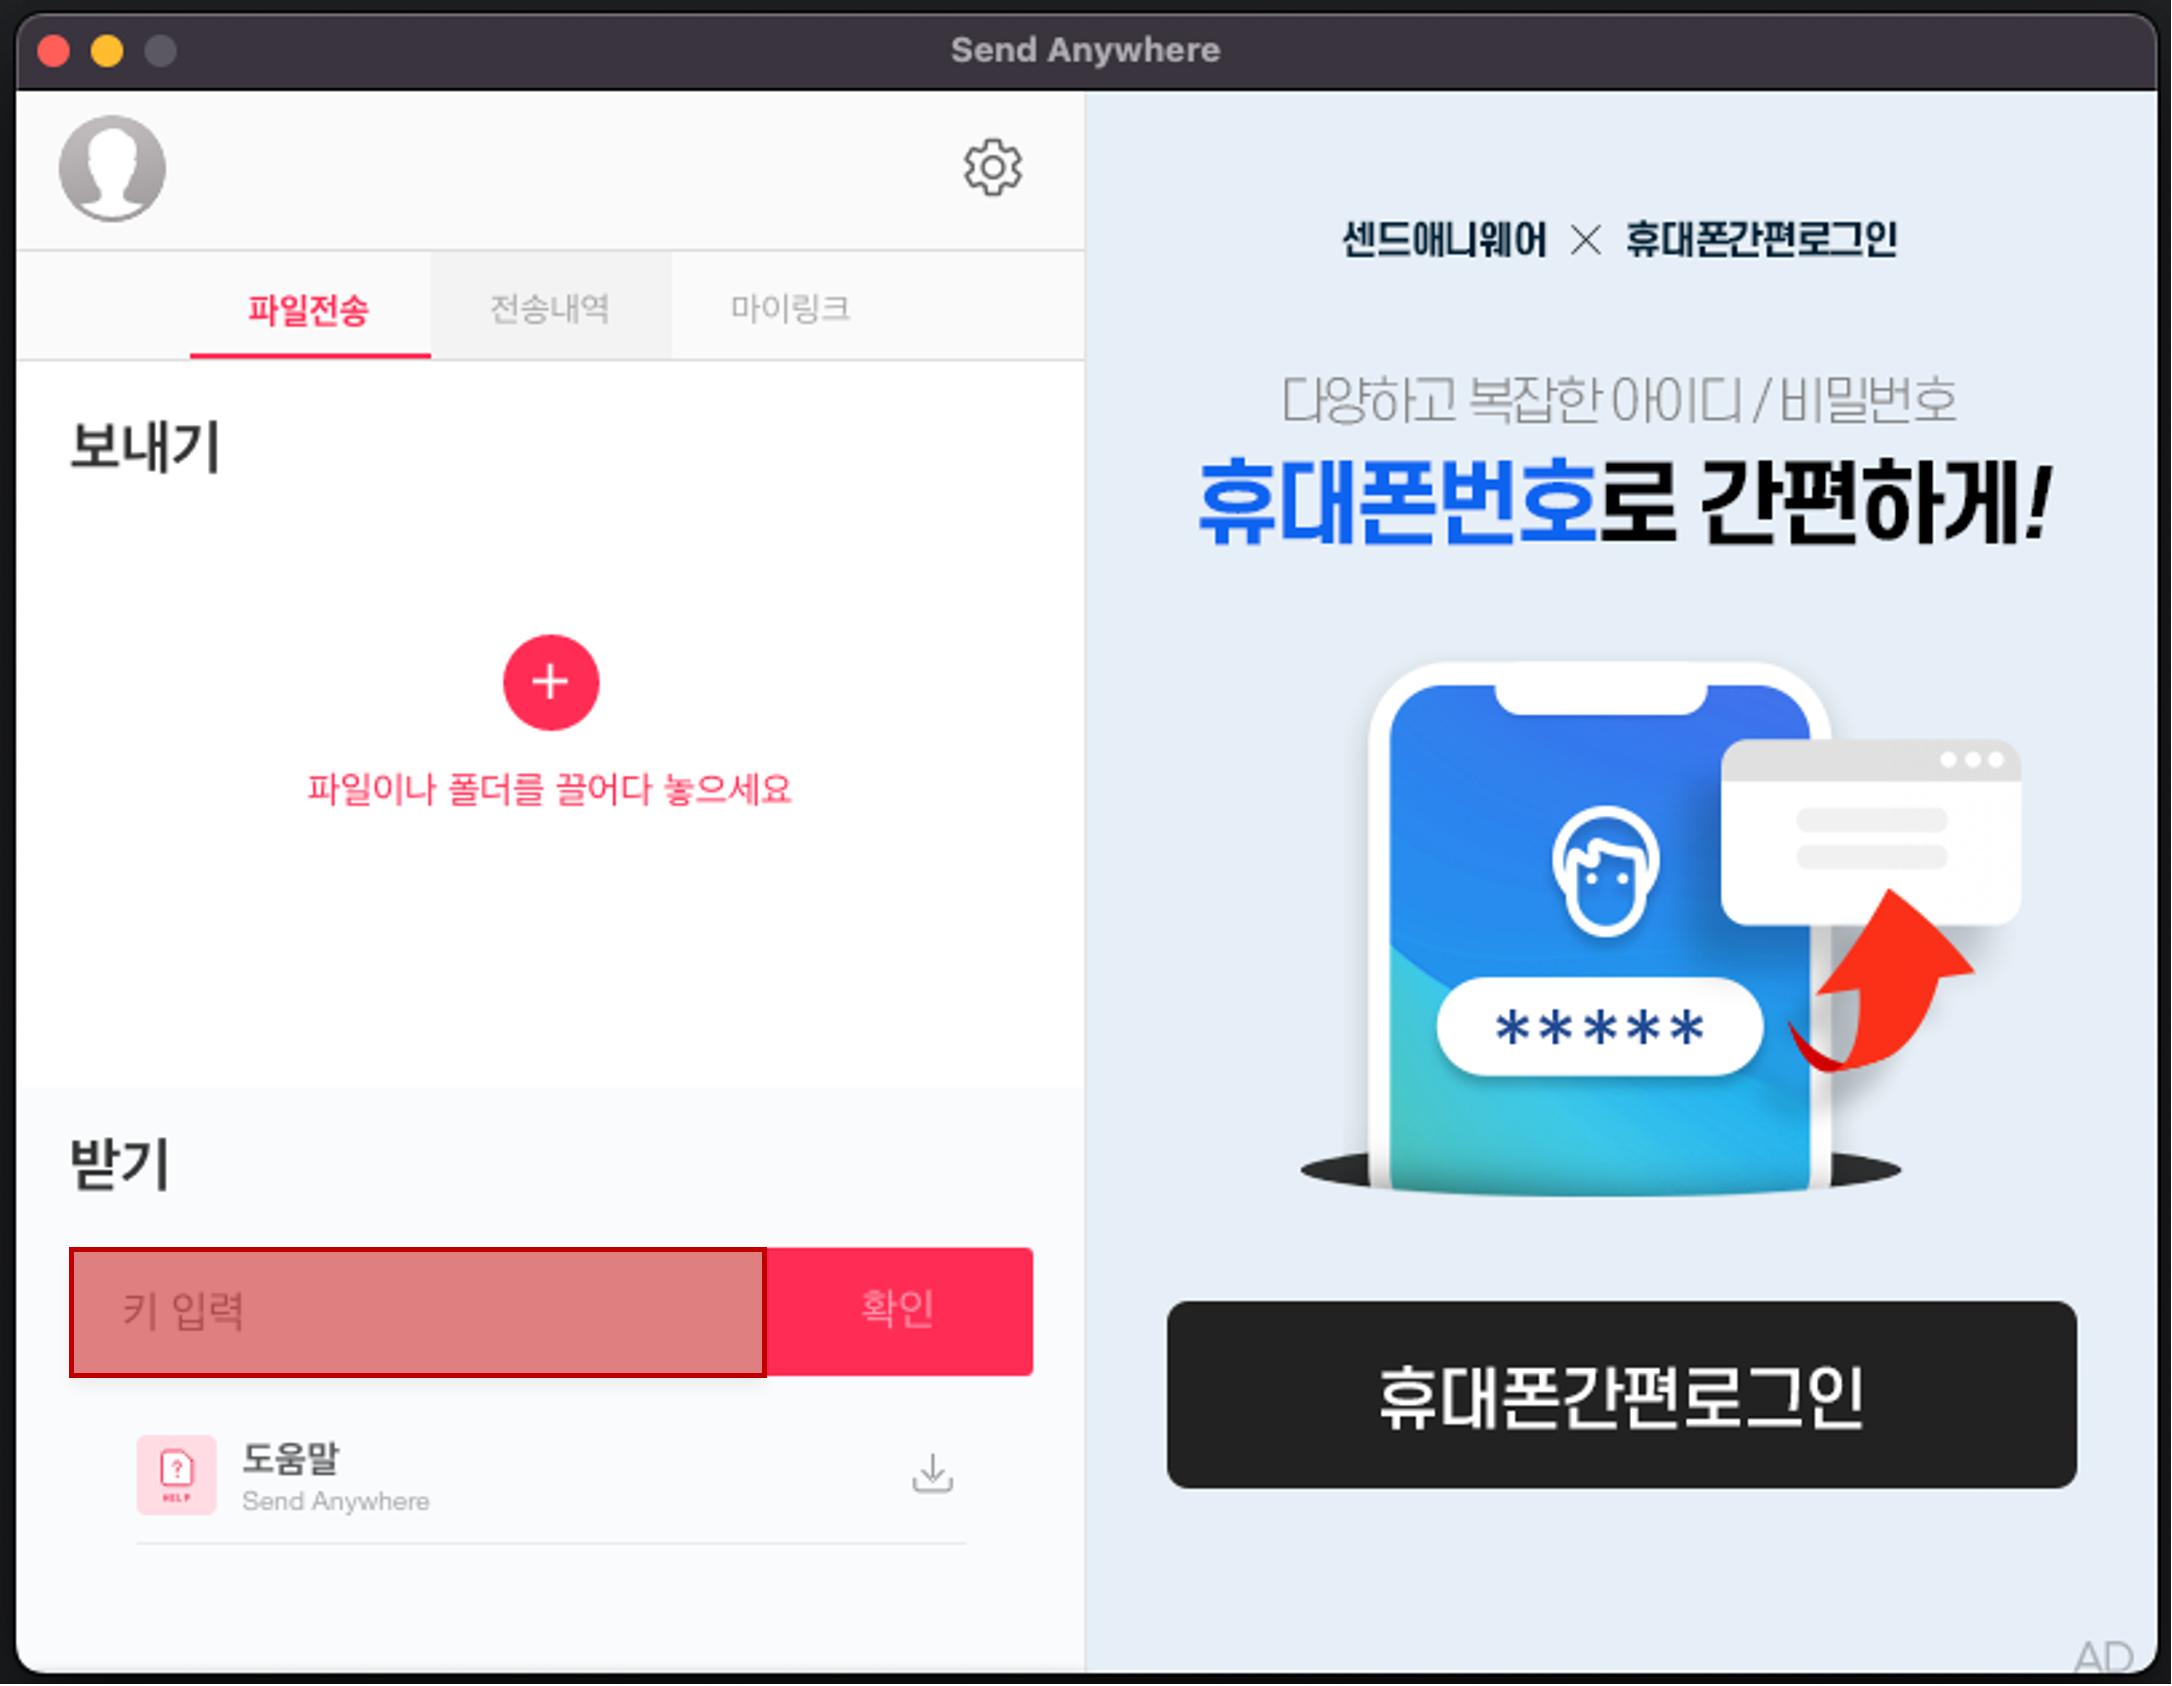Select the 파일전송 tab
Screen dimensions: 2172x1686
309,308
